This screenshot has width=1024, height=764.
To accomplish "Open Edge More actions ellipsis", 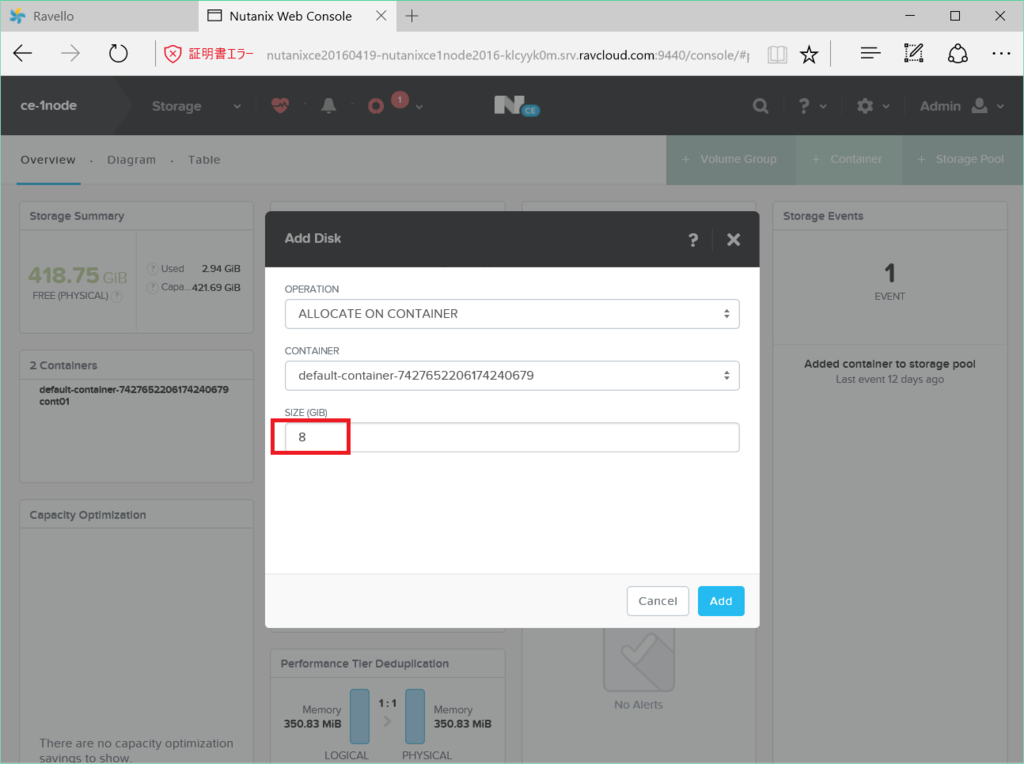I will click(x=1001, y=54).
